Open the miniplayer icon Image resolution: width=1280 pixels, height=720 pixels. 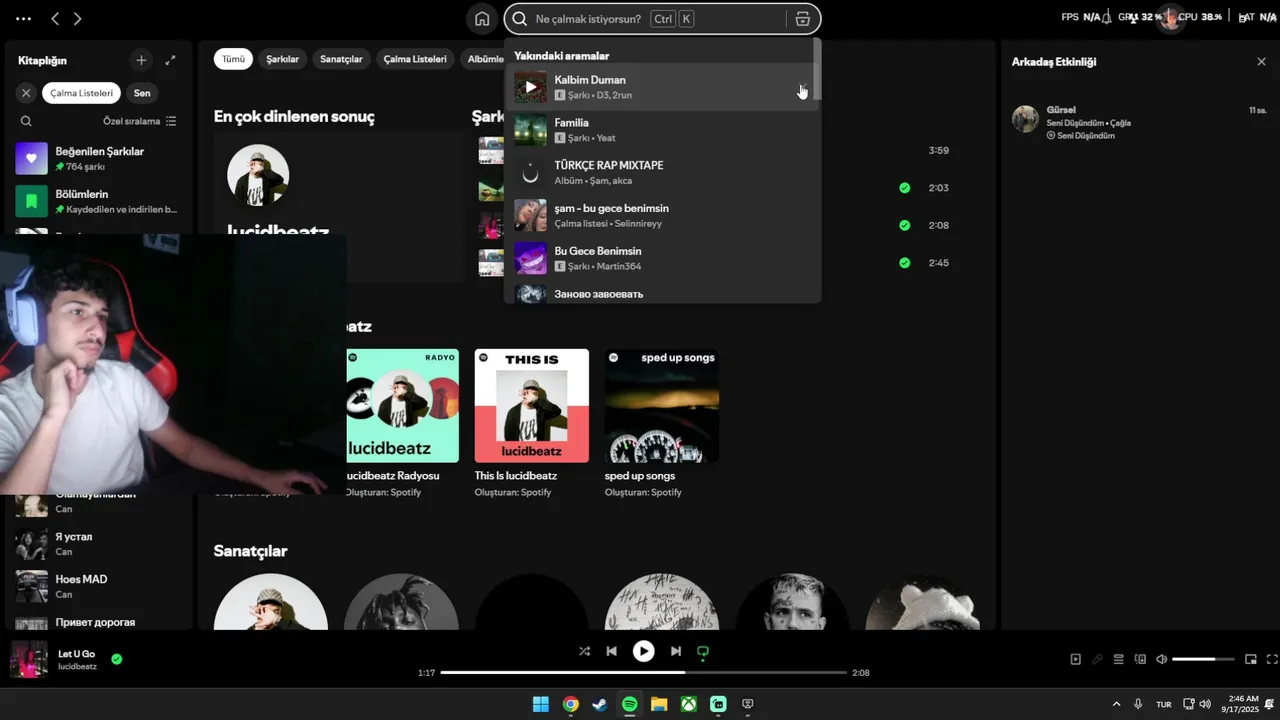coord(1250,659)
